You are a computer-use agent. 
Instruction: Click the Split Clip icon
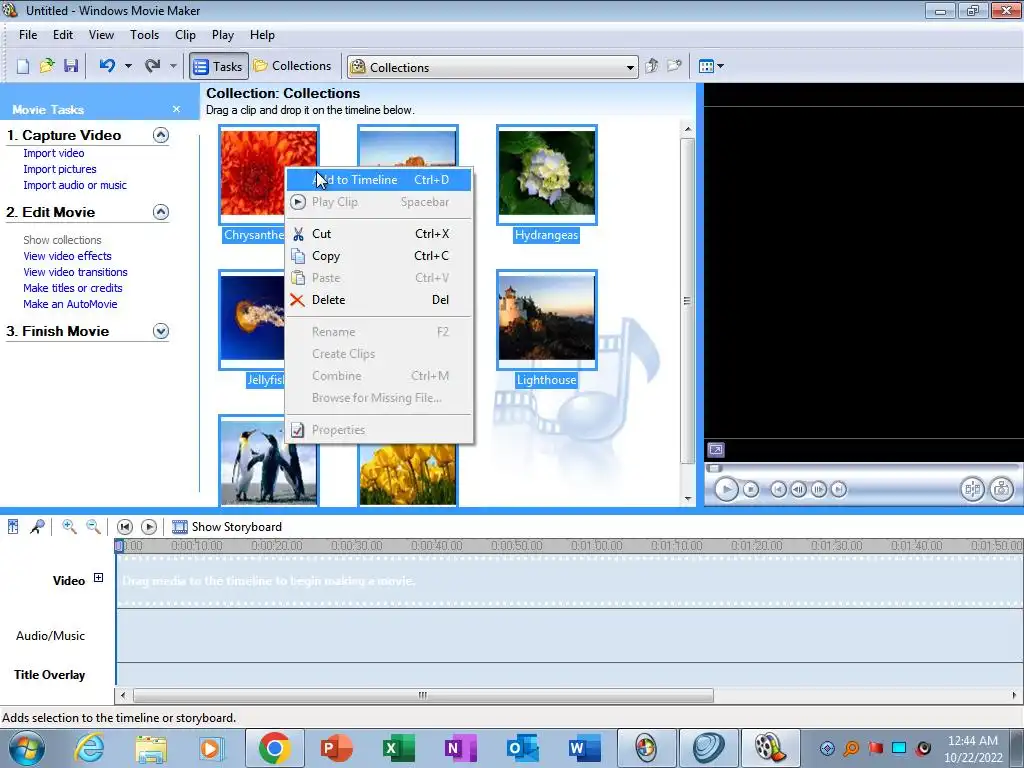pos(972,489)
